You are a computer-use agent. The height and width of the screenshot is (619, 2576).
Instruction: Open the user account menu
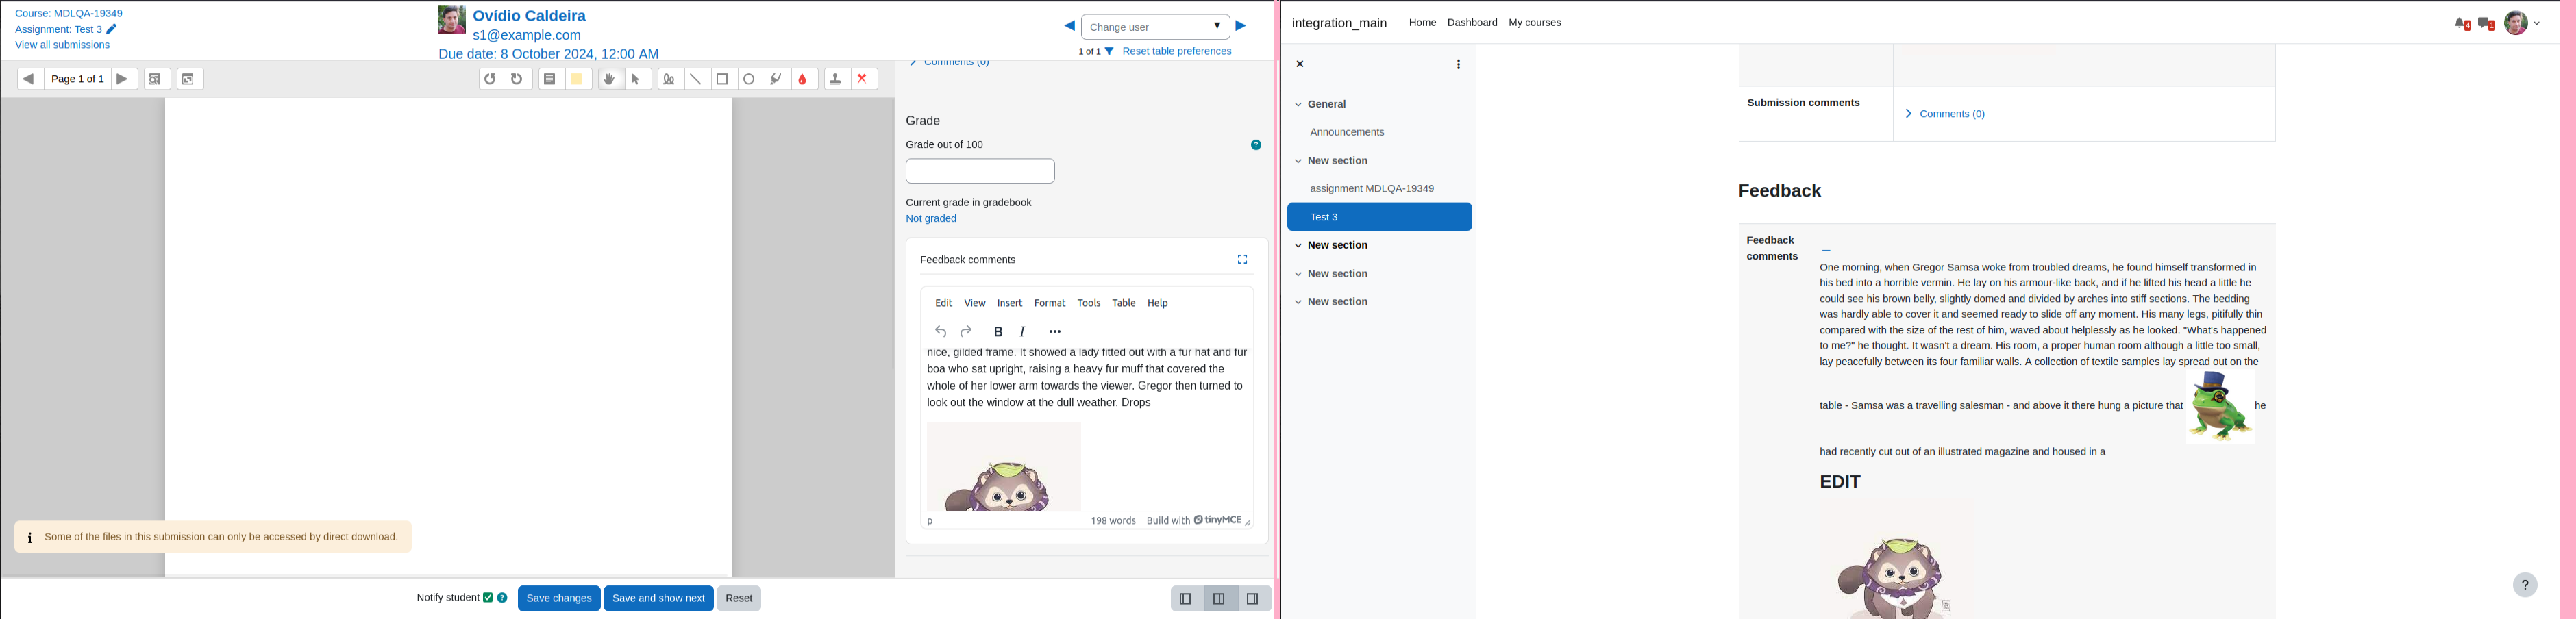pyautogui.click(x=2522, y=23)
